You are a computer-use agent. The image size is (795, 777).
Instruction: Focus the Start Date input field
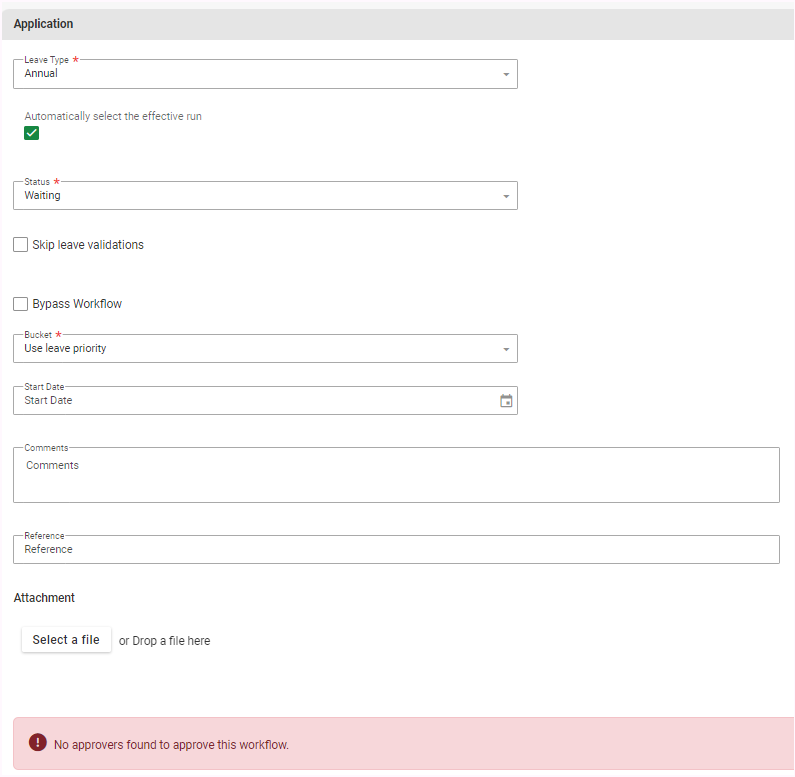(250, 401)
